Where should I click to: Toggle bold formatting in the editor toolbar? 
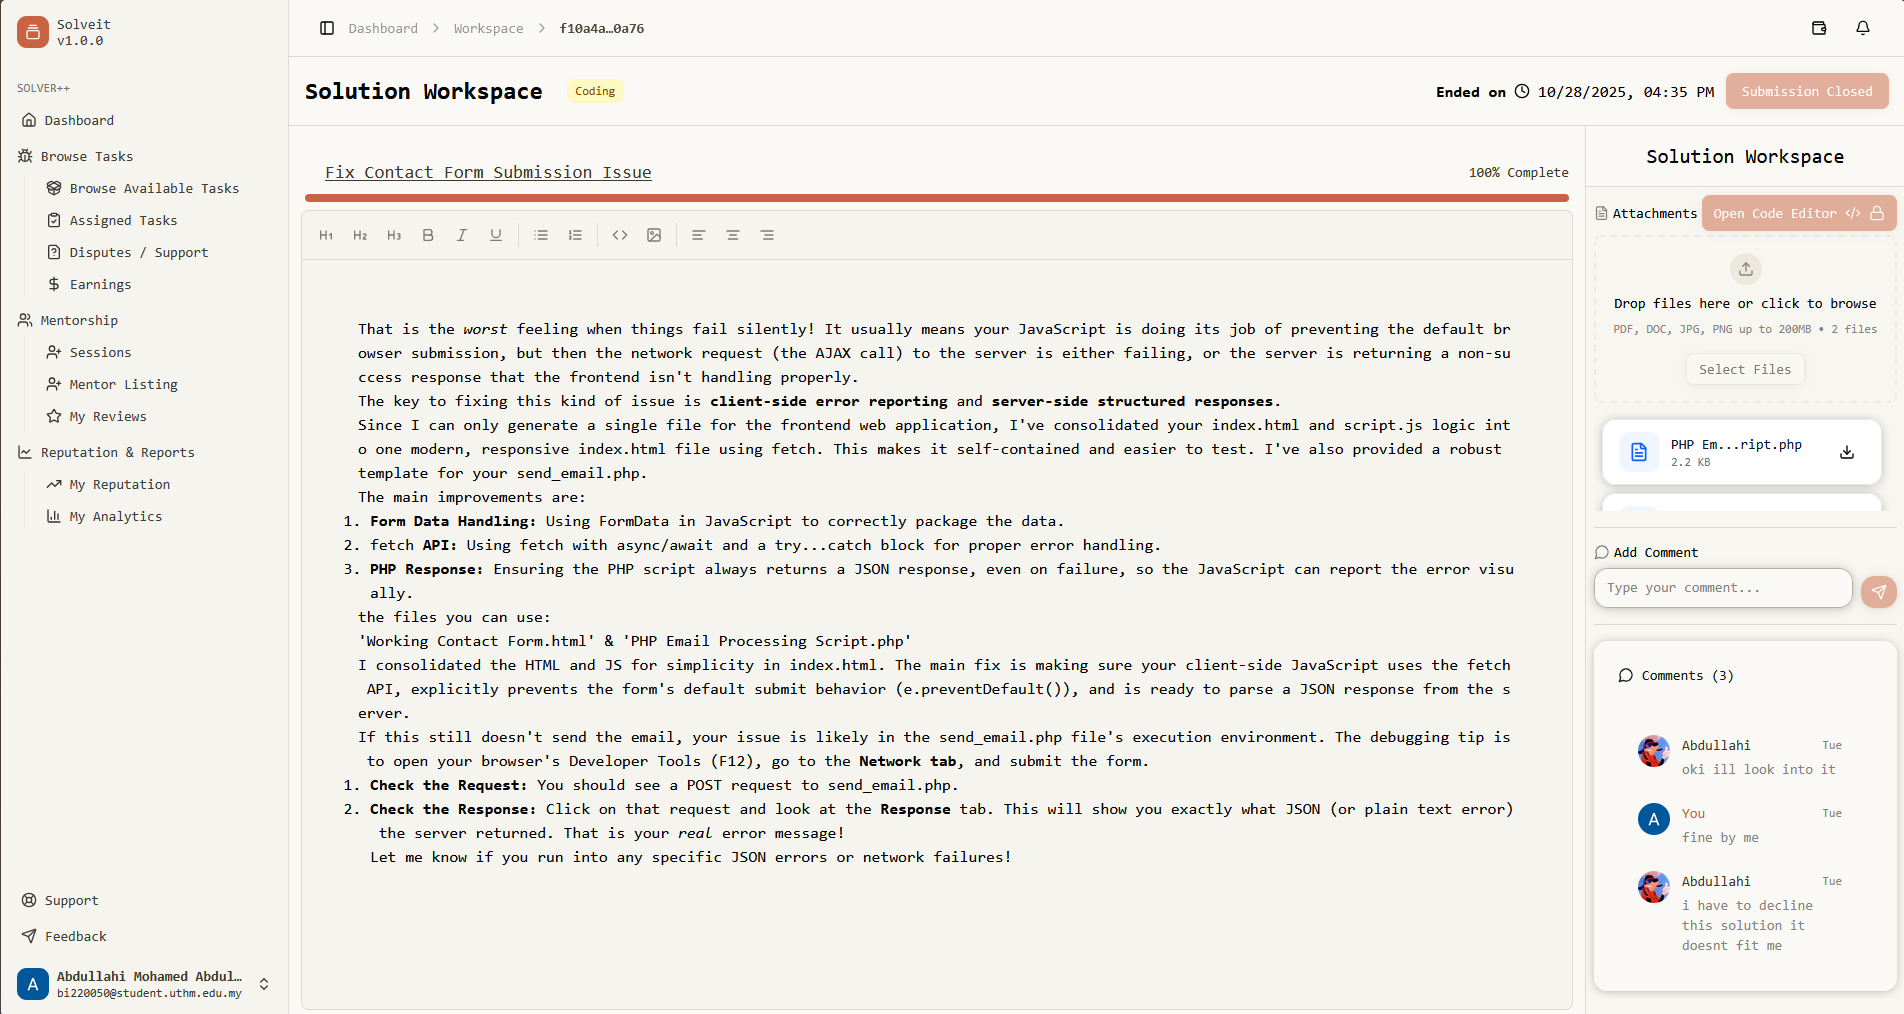pos(428,235)
